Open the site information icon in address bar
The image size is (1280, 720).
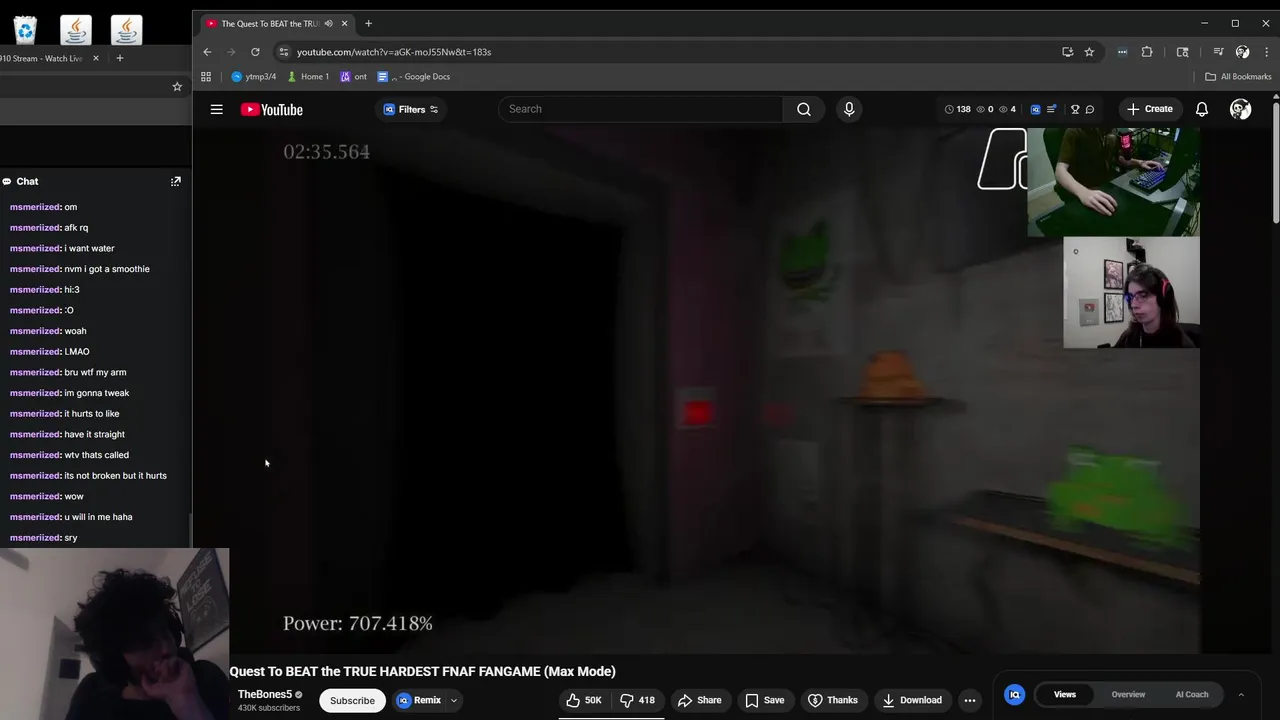[284, 52]
